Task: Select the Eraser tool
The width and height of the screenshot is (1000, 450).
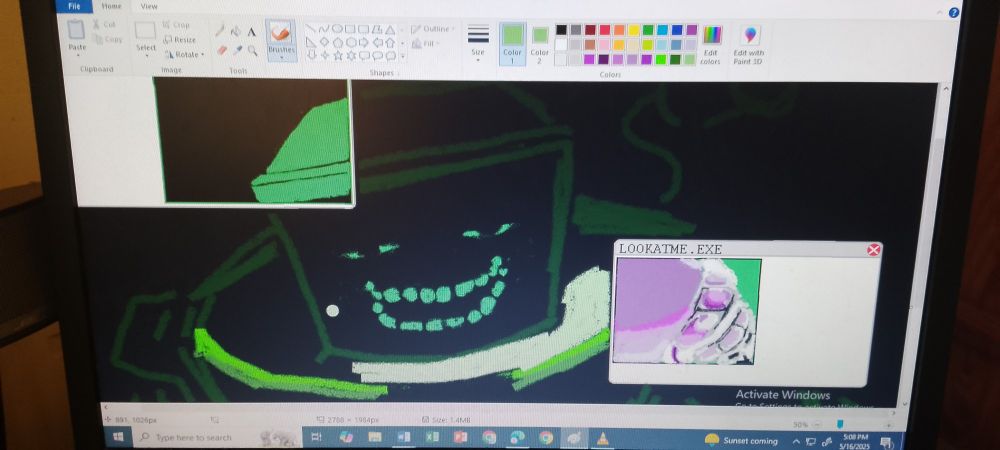Action: tap(222, 50)
